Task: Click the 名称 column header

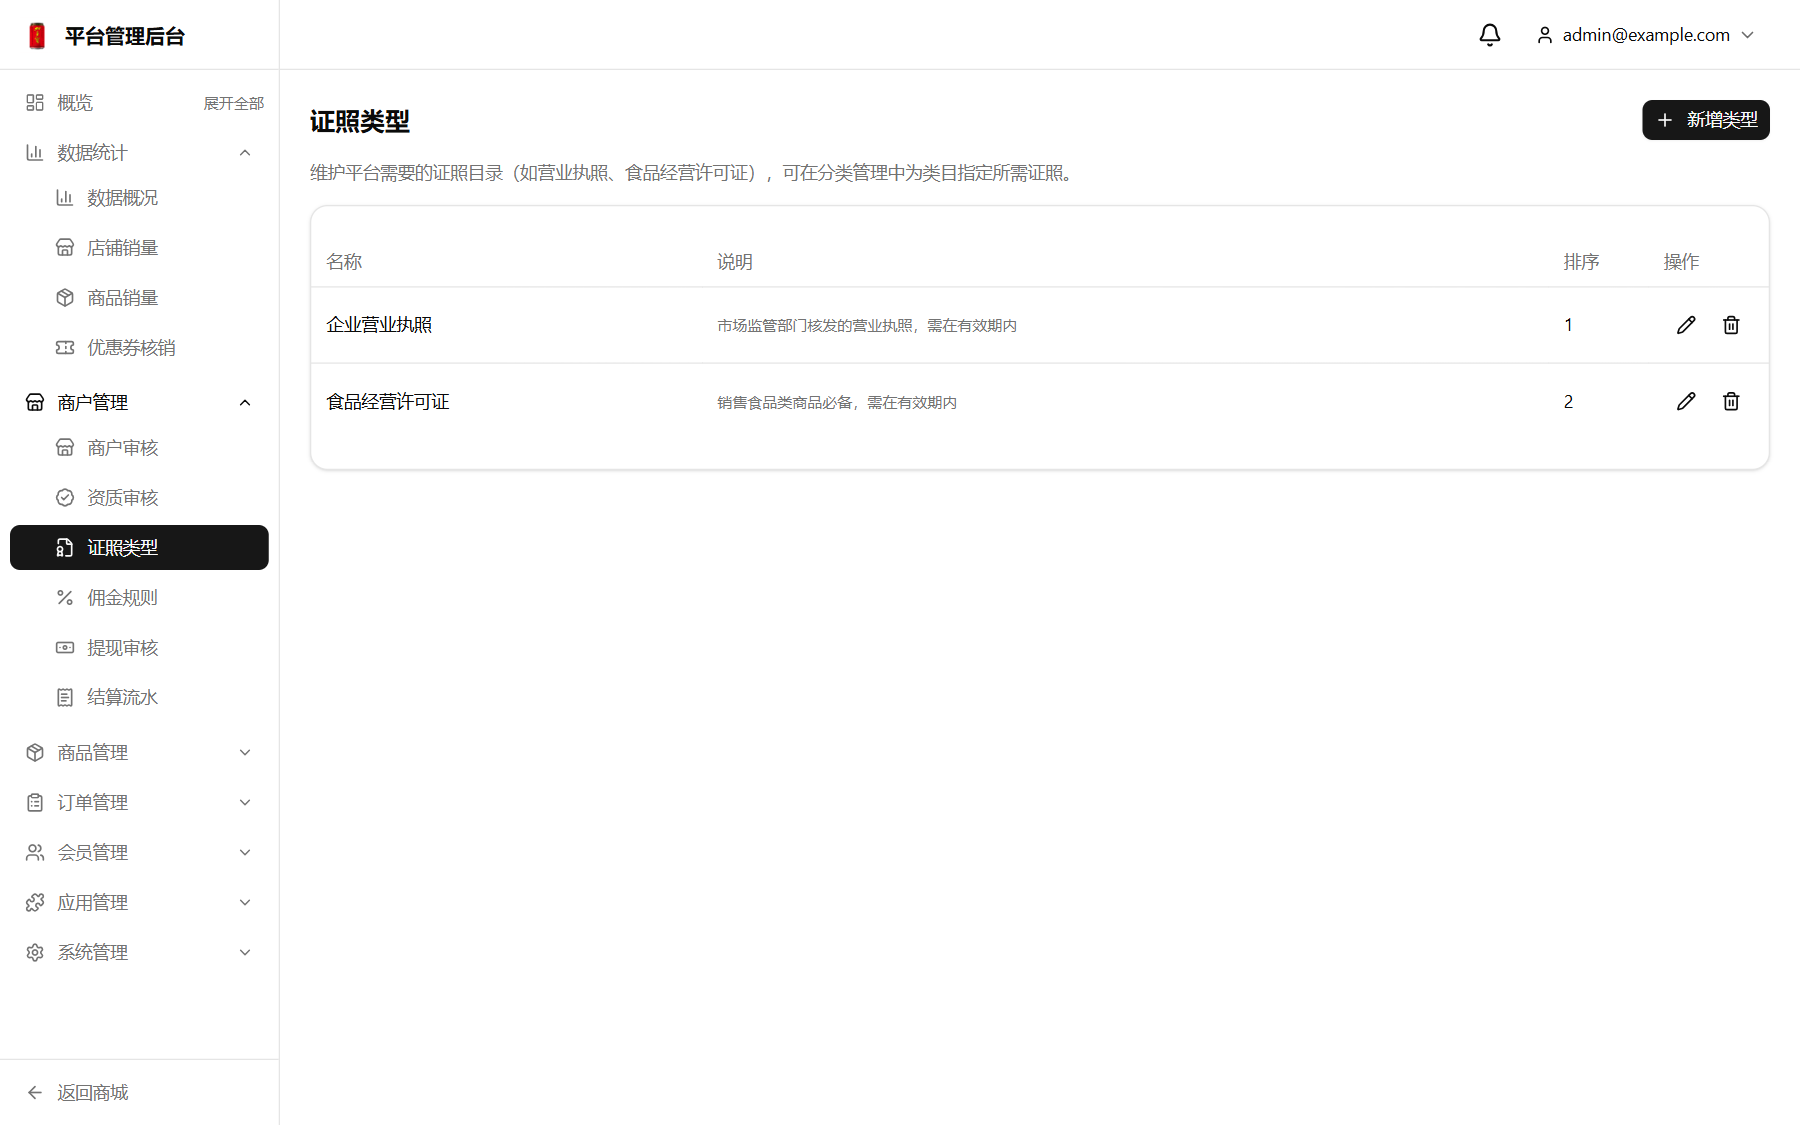Action: (344, 262)
